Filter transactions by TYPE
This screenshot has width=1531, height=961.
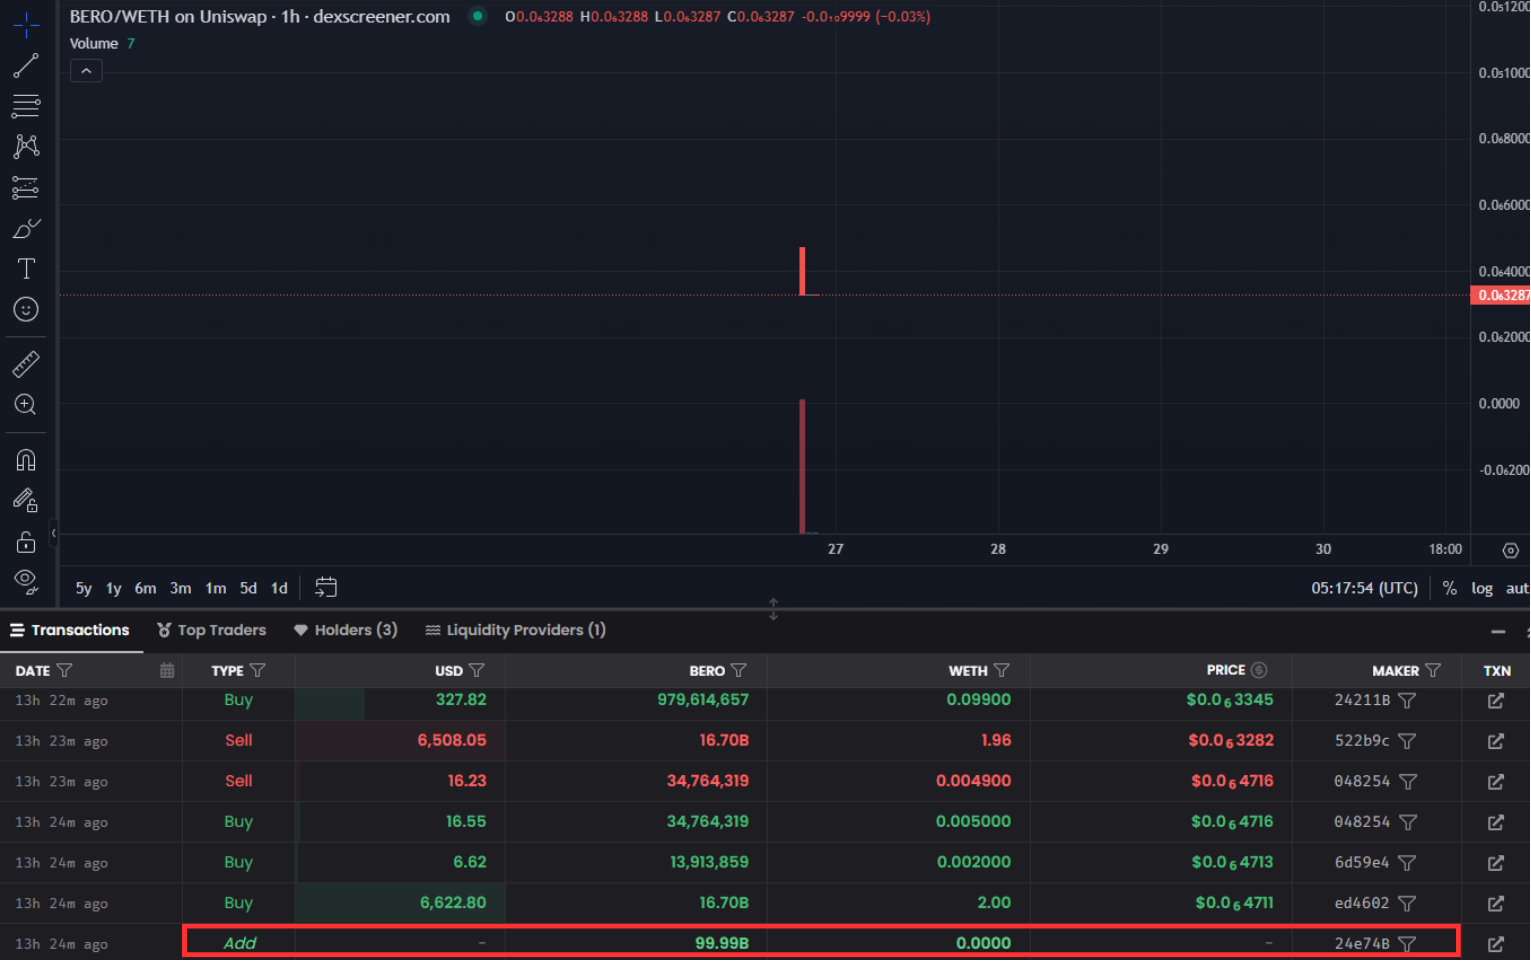[x=258, y=670]
